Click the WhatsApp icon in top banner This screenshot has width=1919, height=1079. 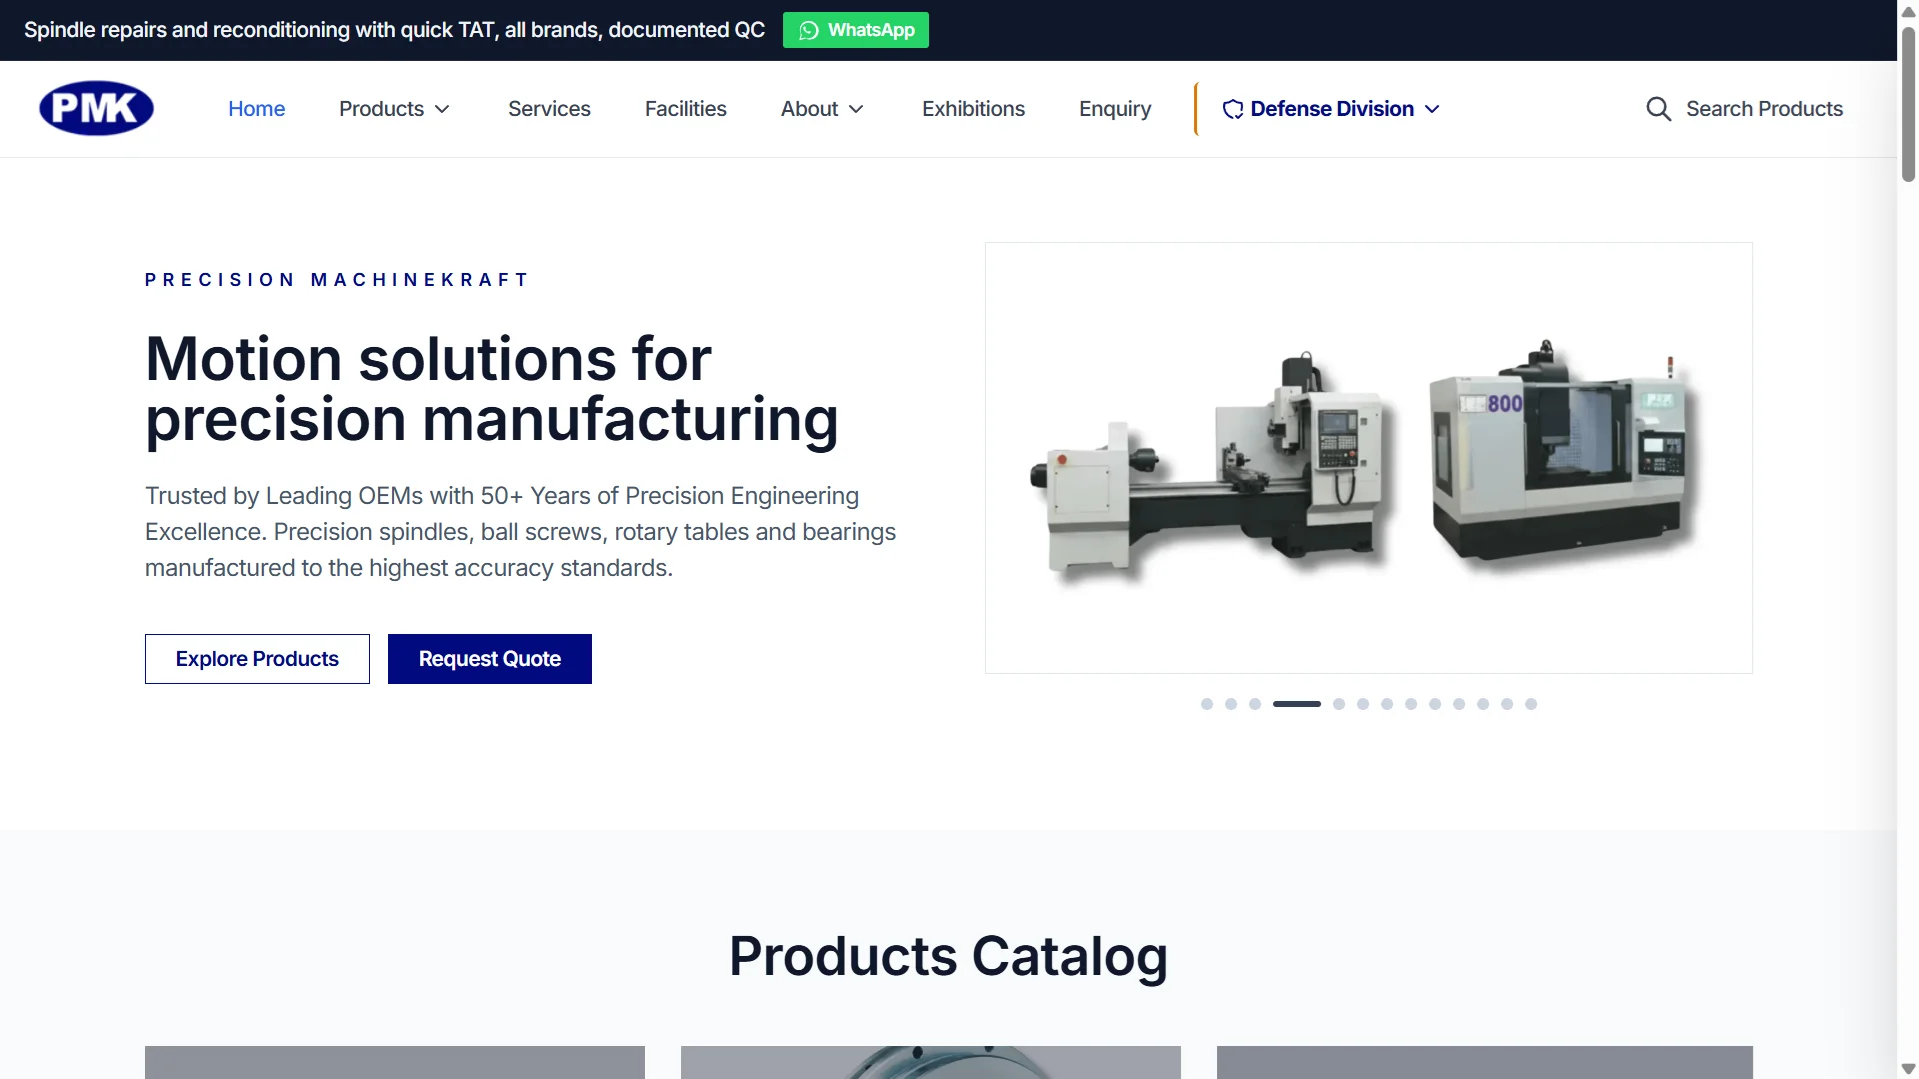click(x=809, y=30)
